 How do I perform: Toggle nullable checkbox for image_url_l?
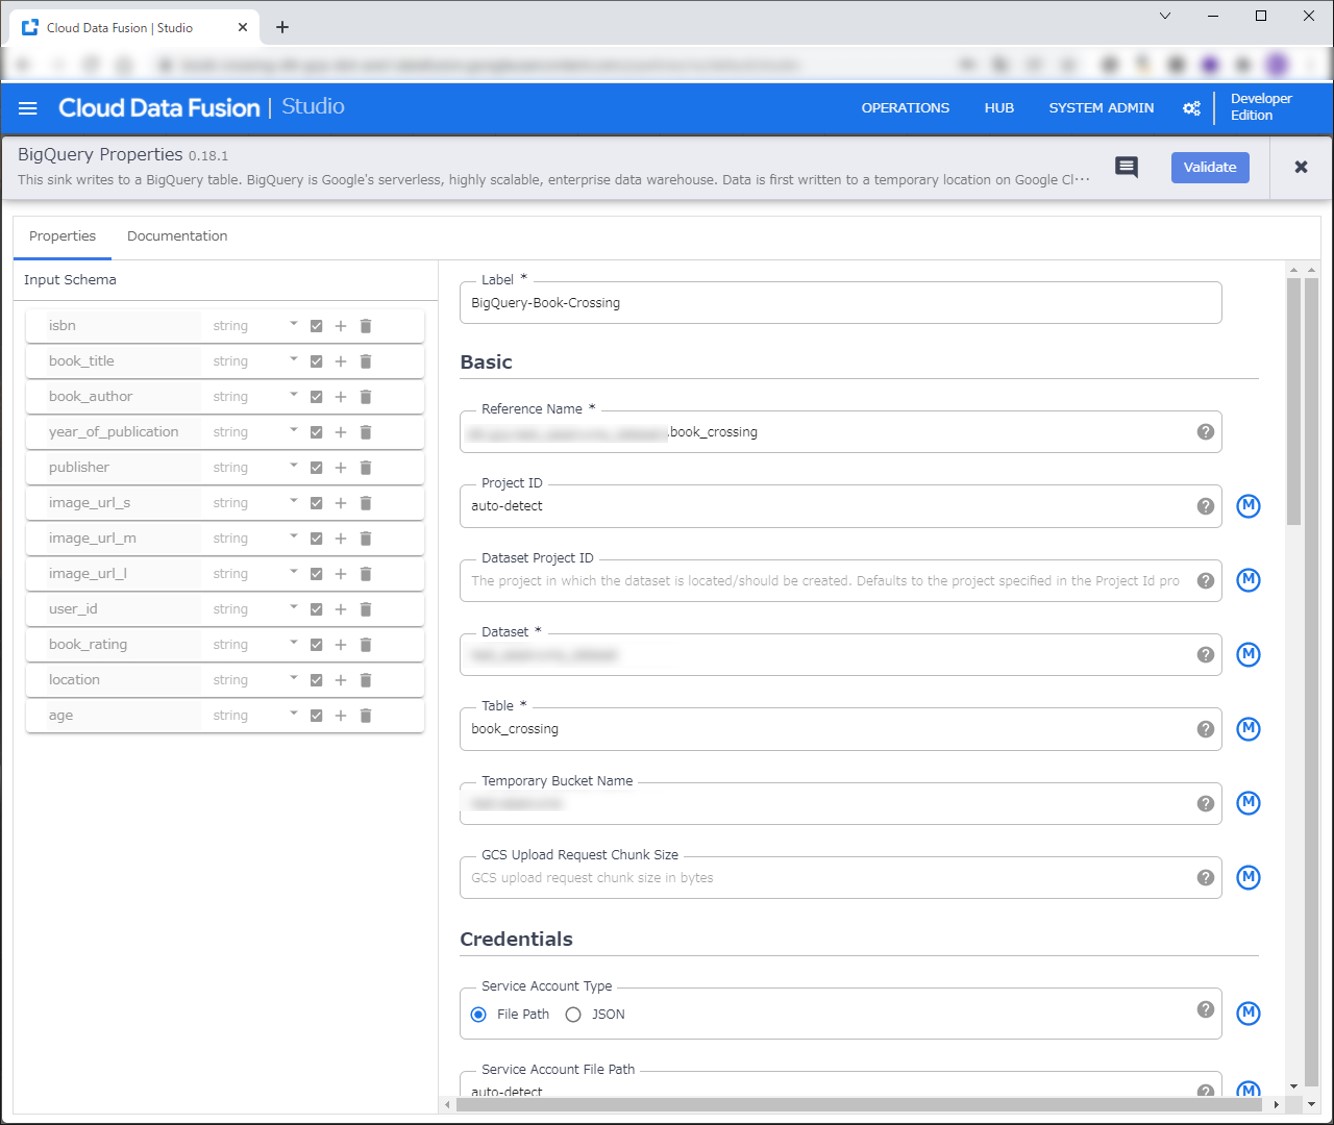click(x=316, y=574)
